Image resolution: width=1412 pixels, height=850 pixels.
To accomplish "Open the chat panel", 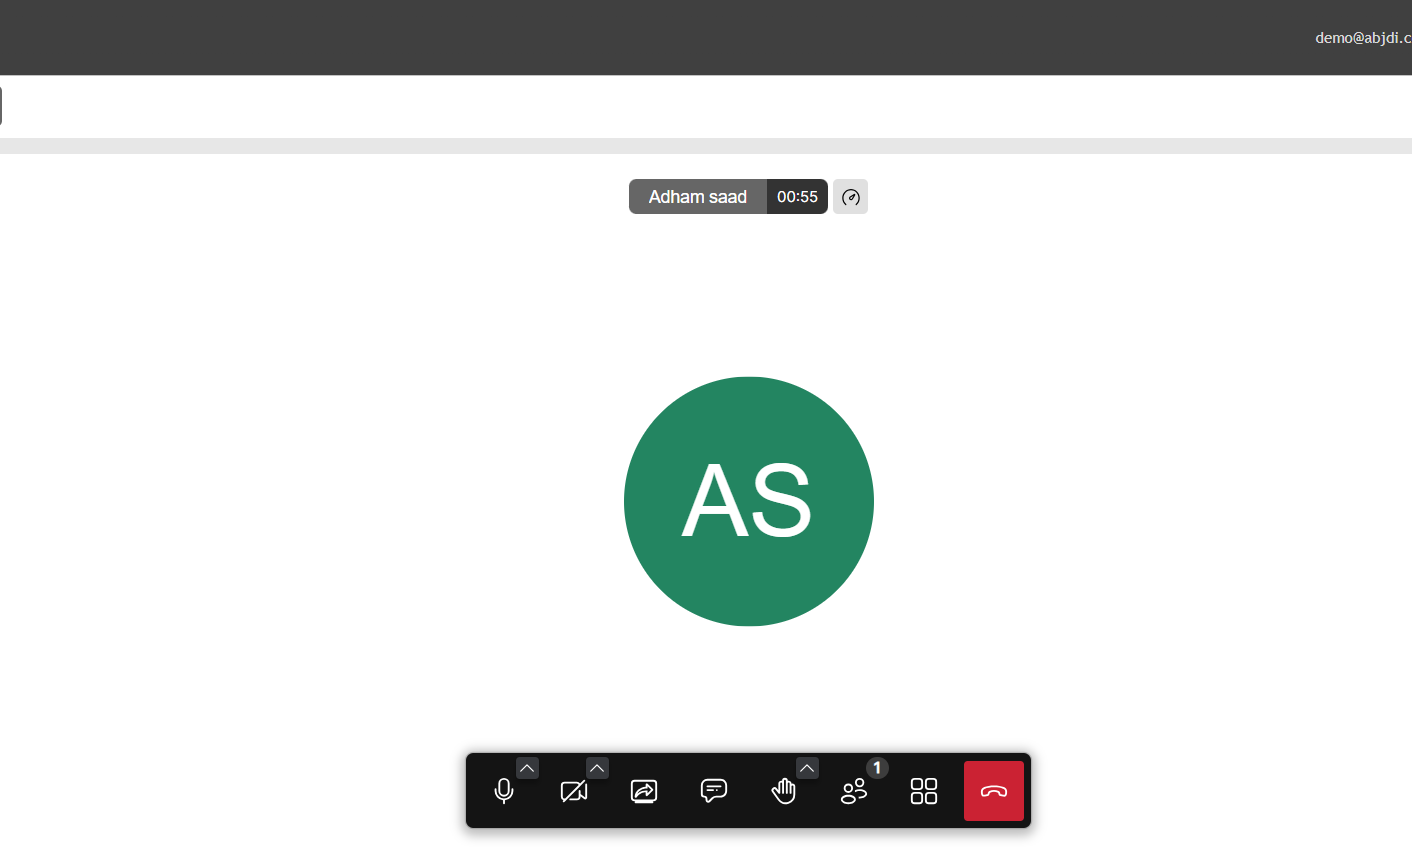I will click(714, 791).
